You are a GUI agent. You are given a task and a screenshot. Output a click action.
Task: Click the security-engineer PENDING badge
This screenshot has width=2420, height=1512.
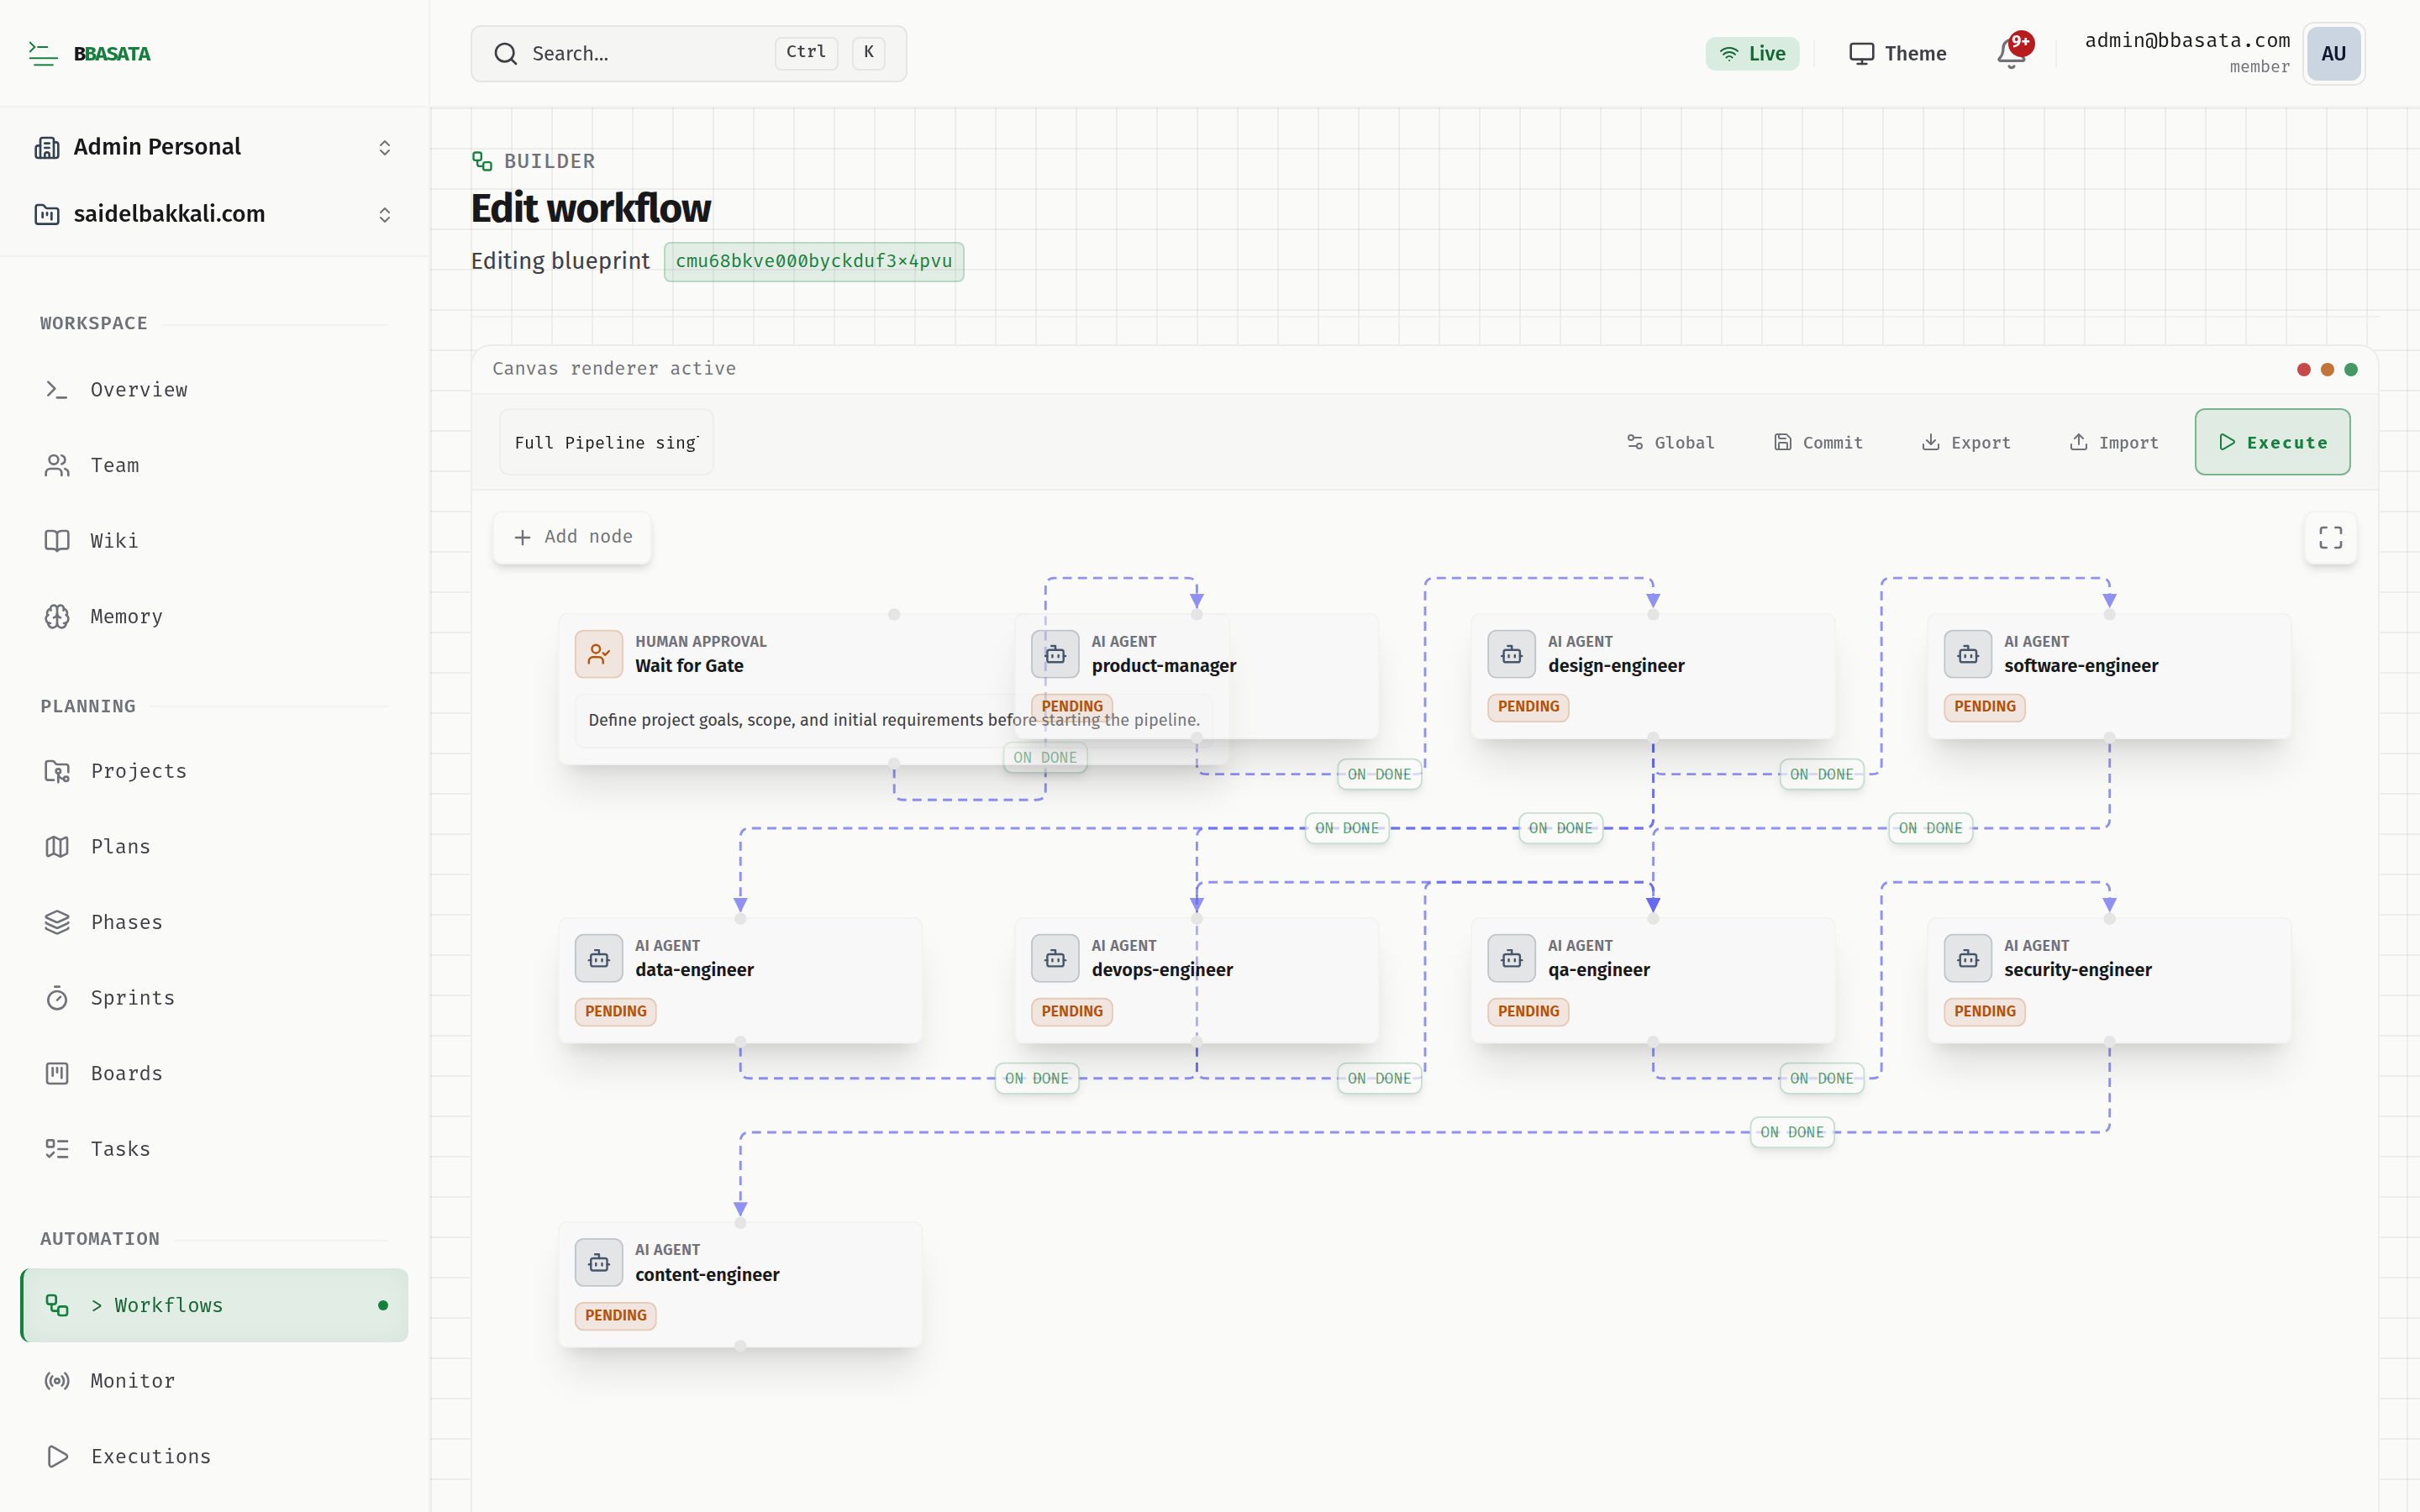coord(1984,1011)
